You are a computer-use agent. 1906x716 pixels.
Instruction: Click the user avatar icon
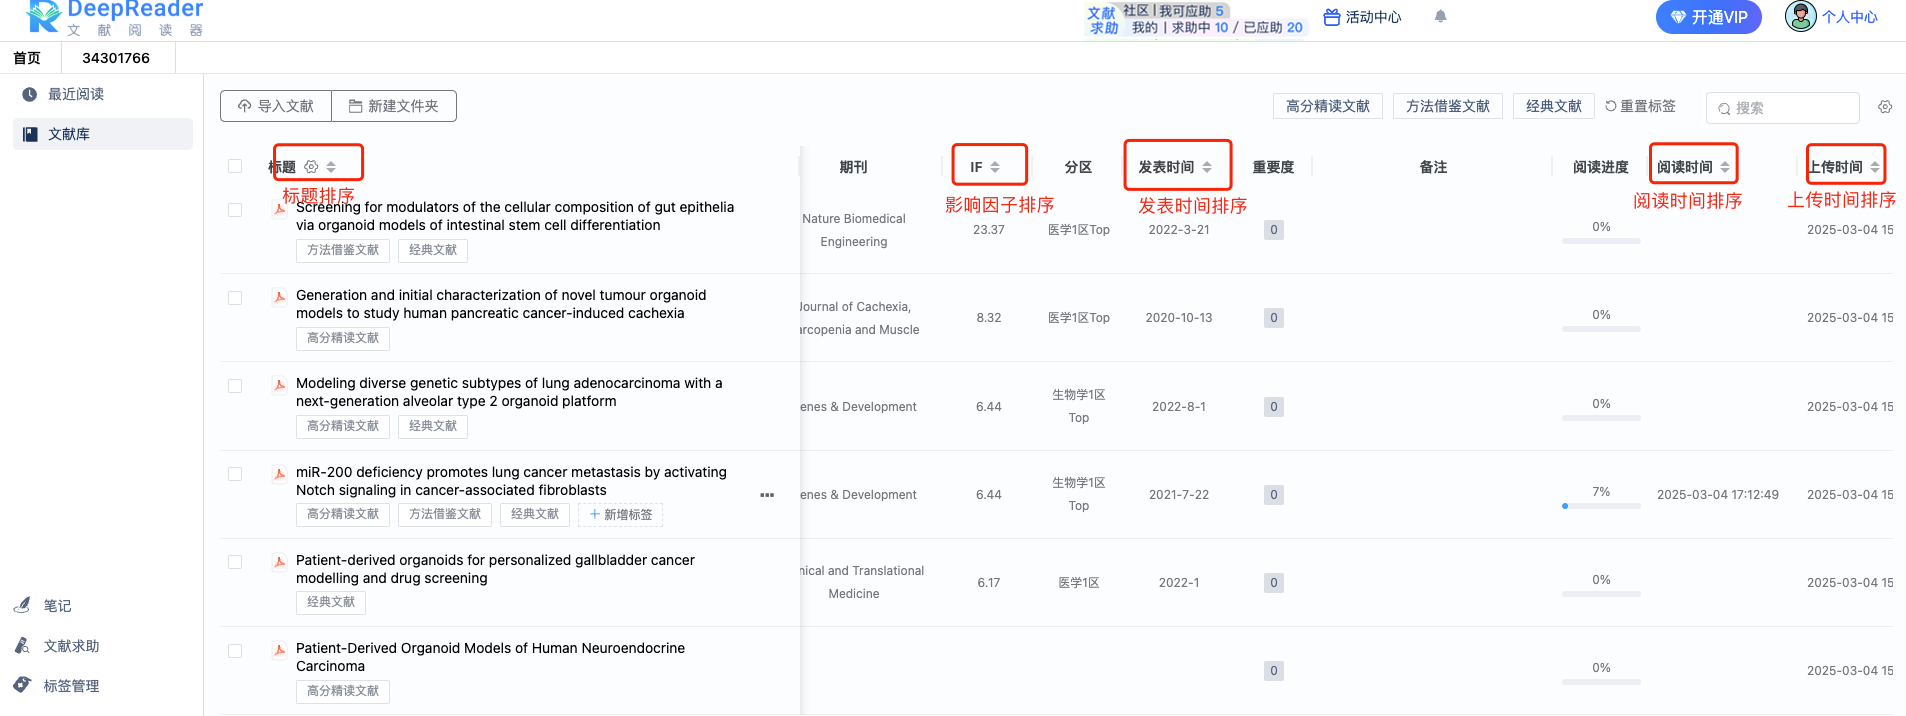pos(1800,16)
